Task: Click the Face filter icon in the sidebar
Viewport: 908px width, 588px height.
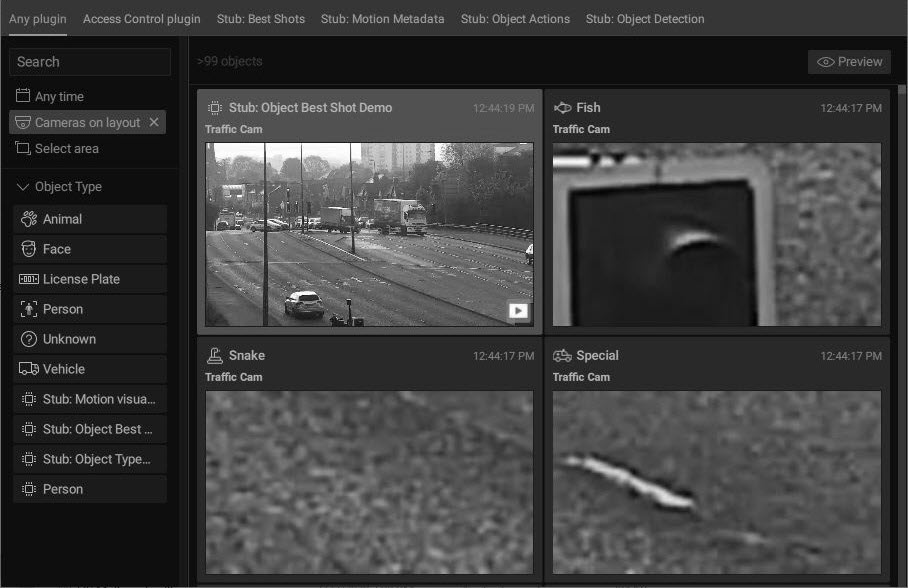Action: tap(32, 249)
